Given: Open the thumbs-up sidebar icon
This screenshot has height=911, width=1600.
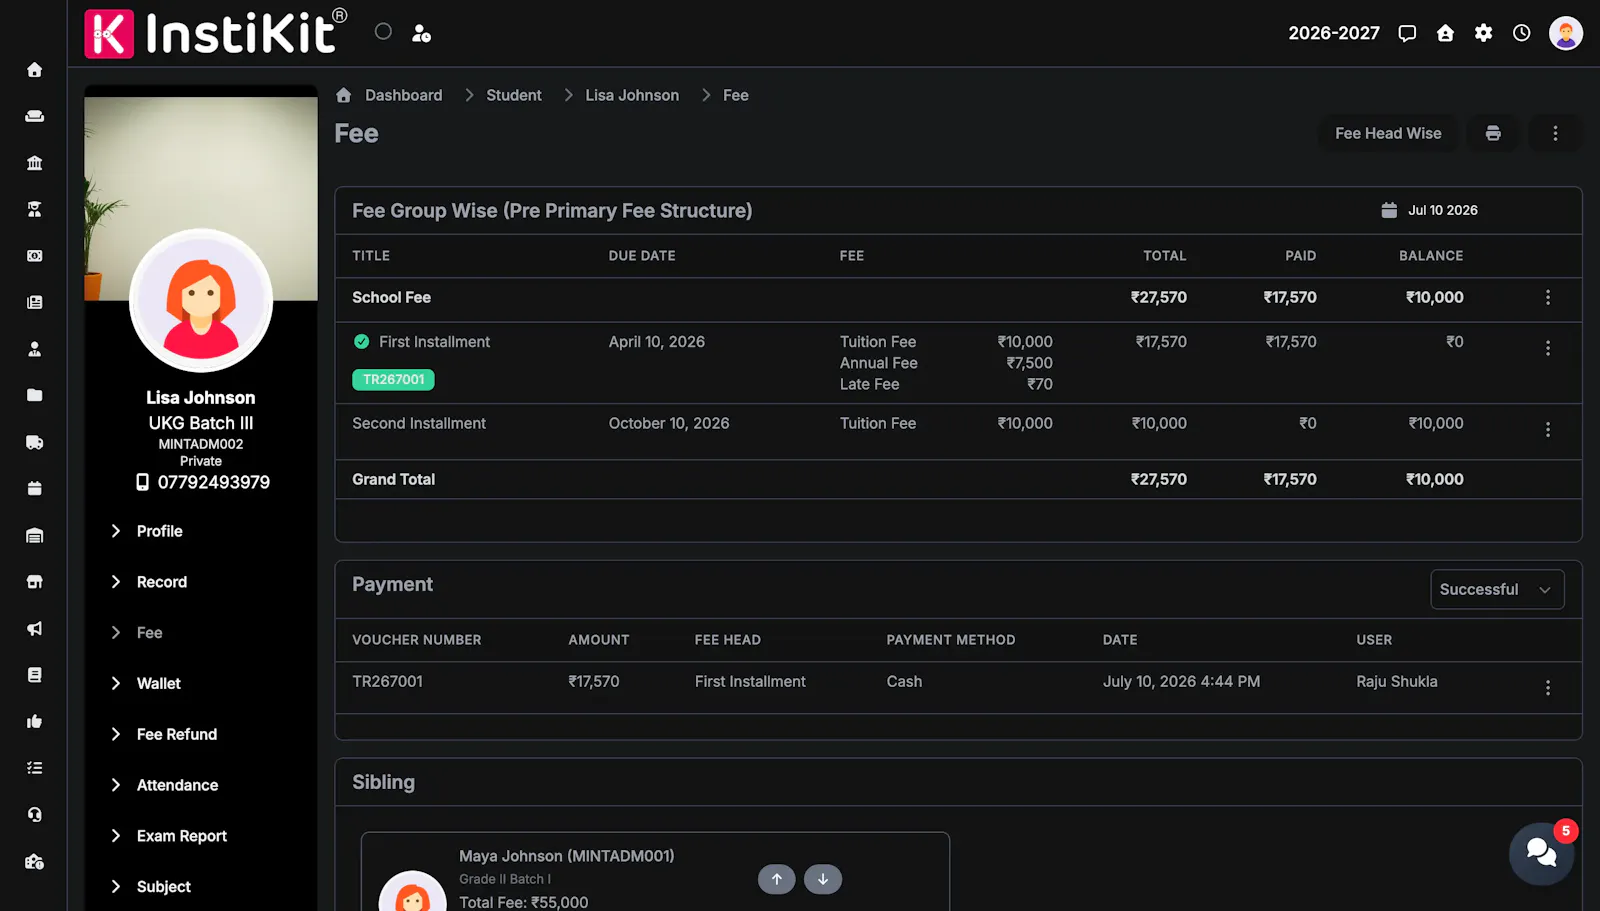Looking at the screenshot, I should click(x=34, y=721).
